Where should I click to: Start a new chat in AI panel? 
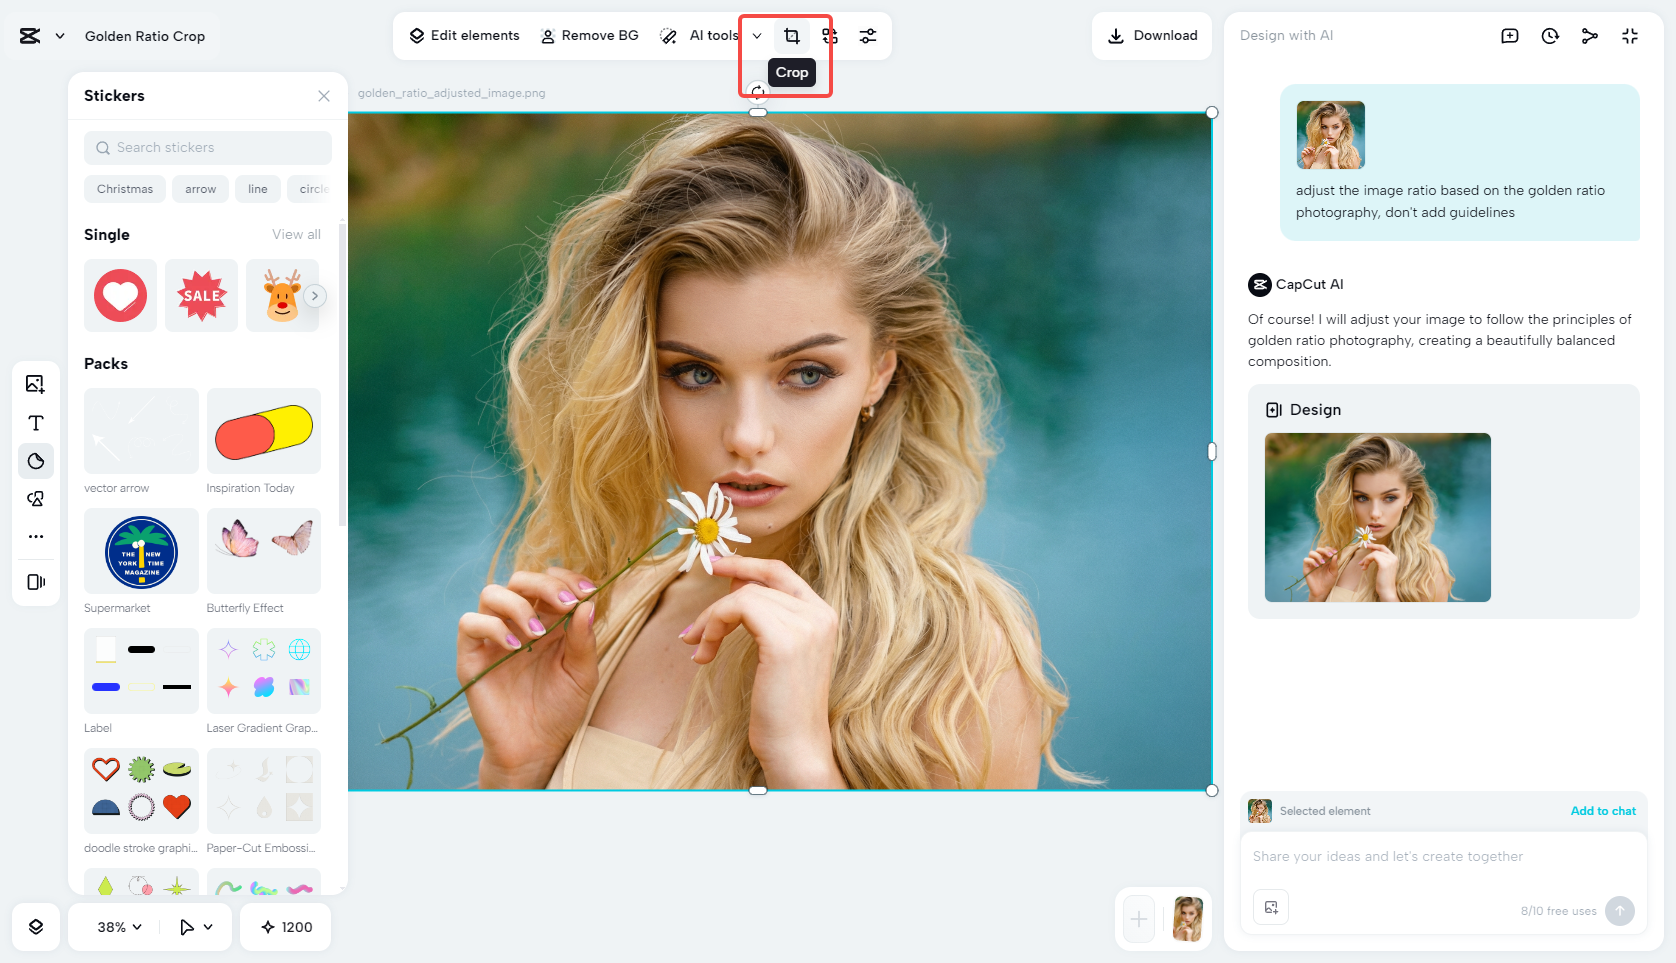(1510, 36)
